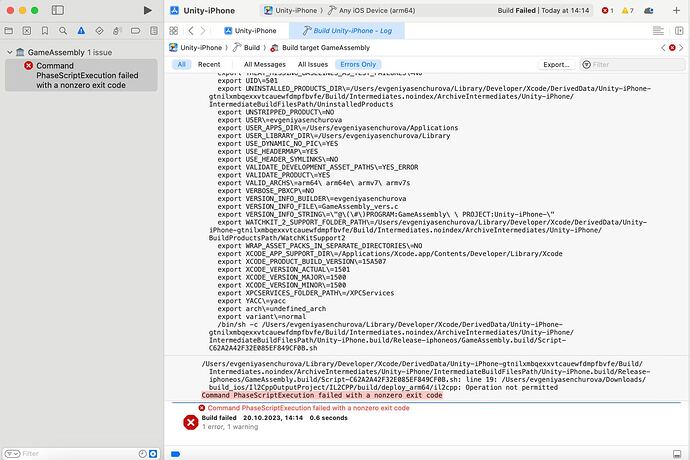The image size is (690, 460).
Task: Click the Build failed 20.10.2023 summary row
Action: click(x=274, y=418)
